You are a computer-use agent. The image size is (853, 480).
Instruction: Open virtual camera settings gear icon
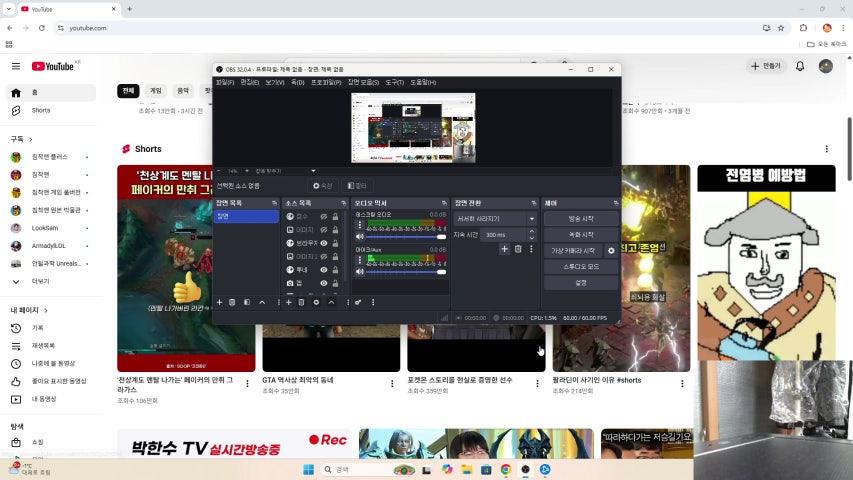point(611,251)
